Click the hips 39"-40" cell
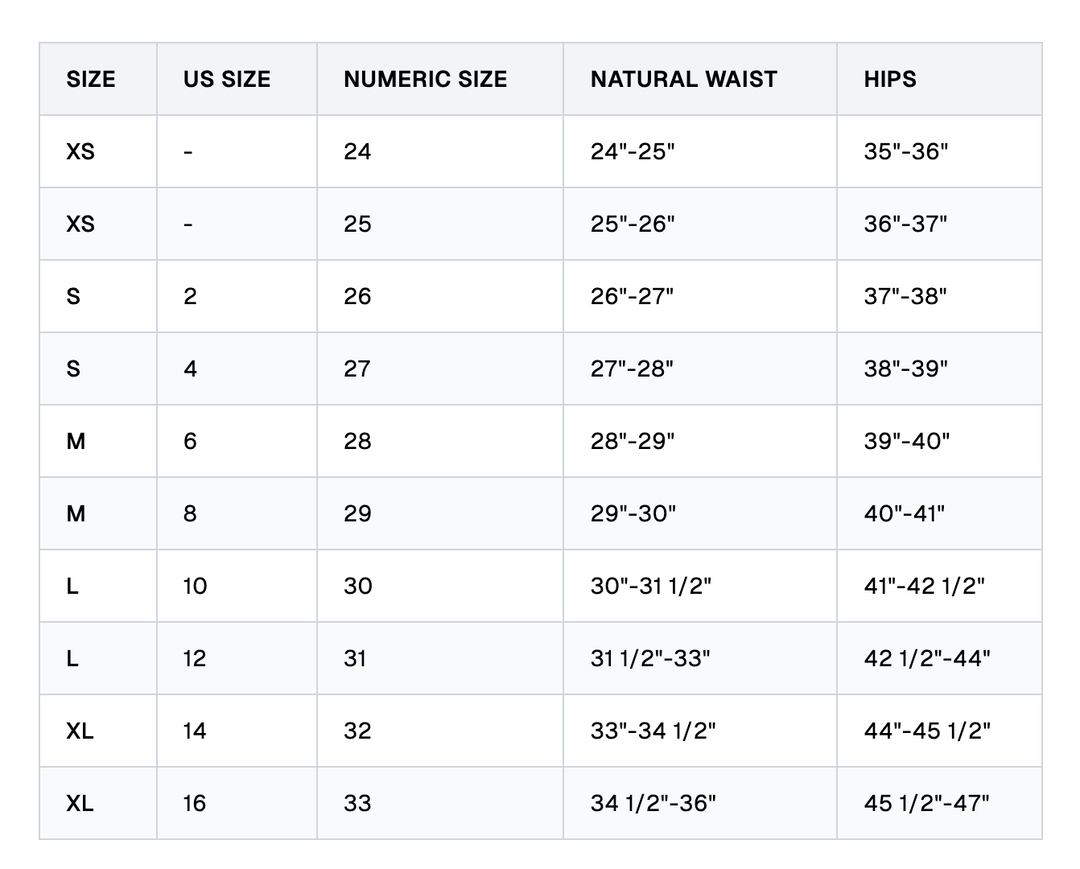The image size is (1080, 869). (x=907, y=441)
